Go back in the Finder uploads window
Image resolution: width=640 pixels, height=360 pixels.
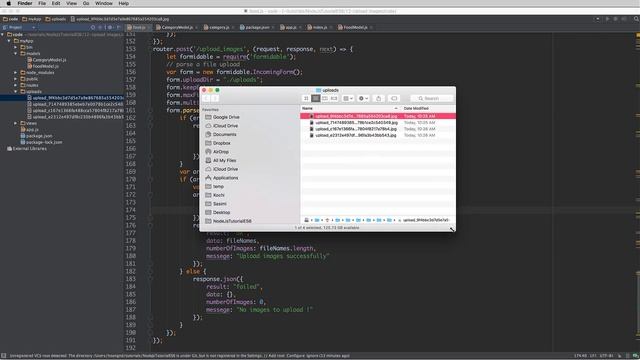pyautogui.click(x=206, y=98)
